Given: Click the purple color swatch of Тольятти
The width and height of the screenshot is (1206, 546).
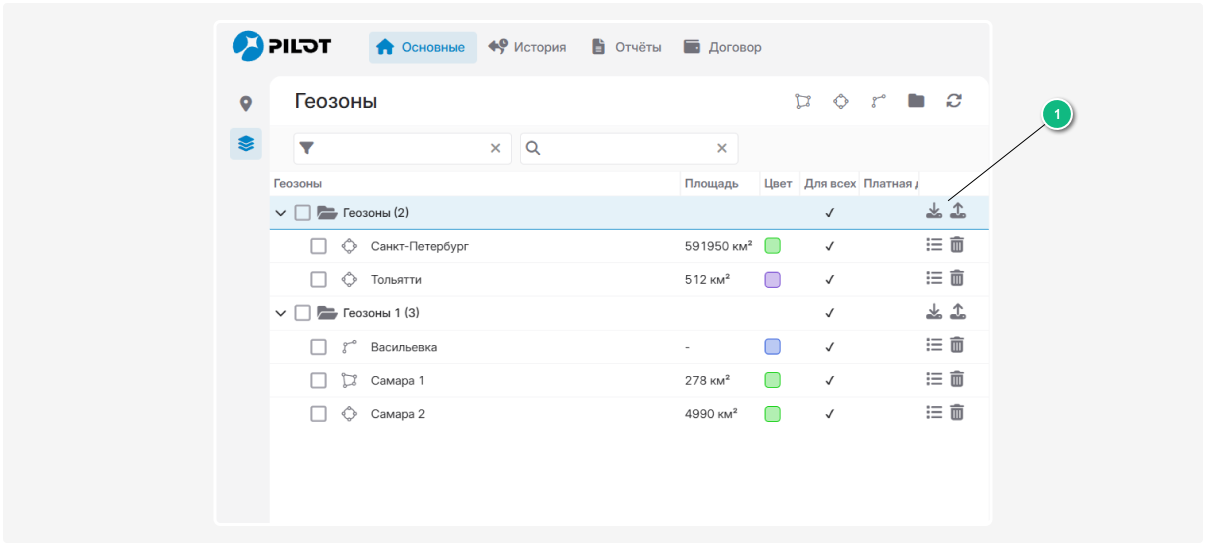Looking at the screenshot, I should coord(772,280).
